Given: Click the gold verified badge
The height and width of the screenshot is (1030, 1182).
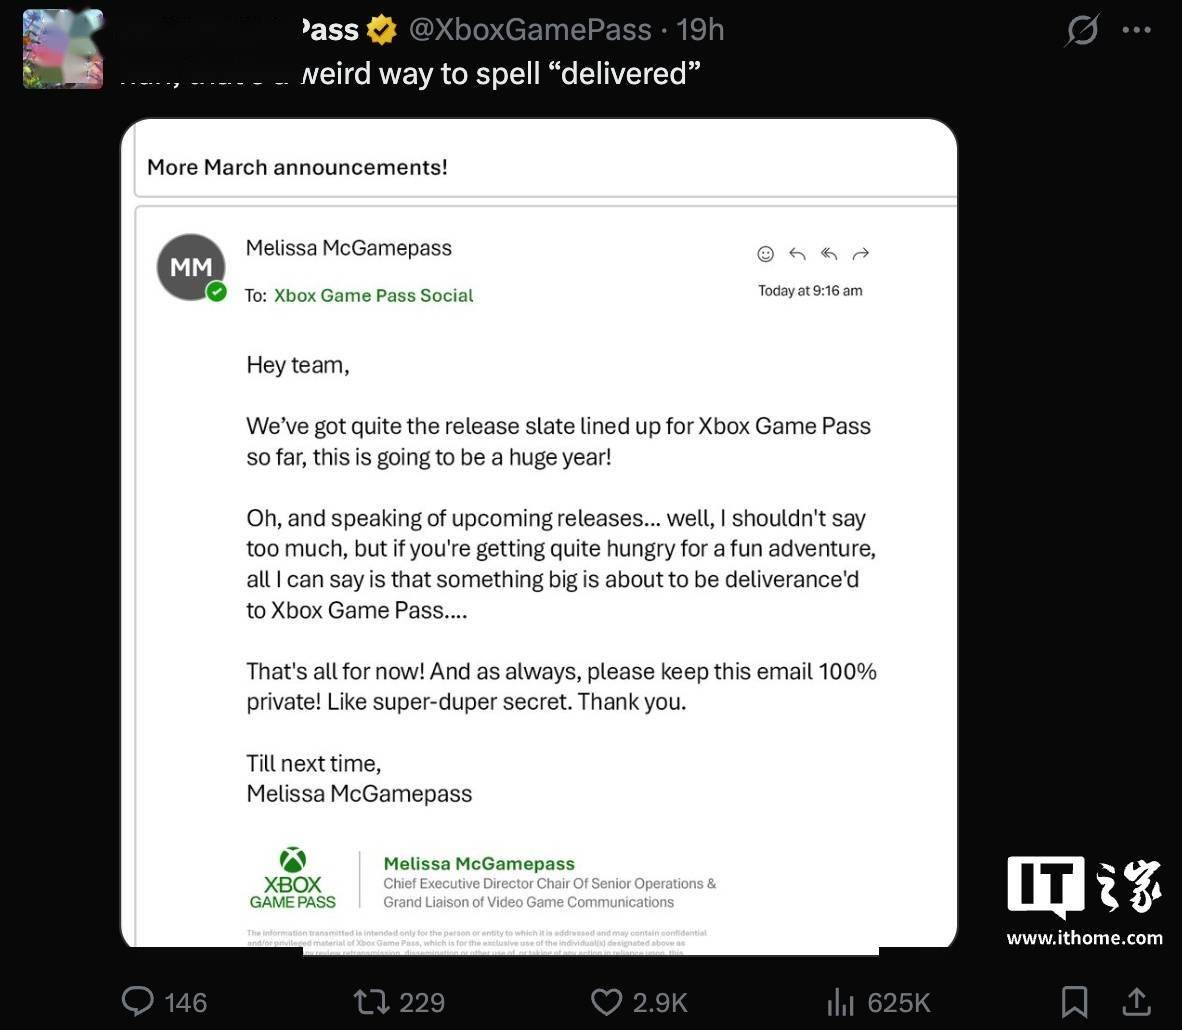Looking at the screenshot, I should pos(382,30).
